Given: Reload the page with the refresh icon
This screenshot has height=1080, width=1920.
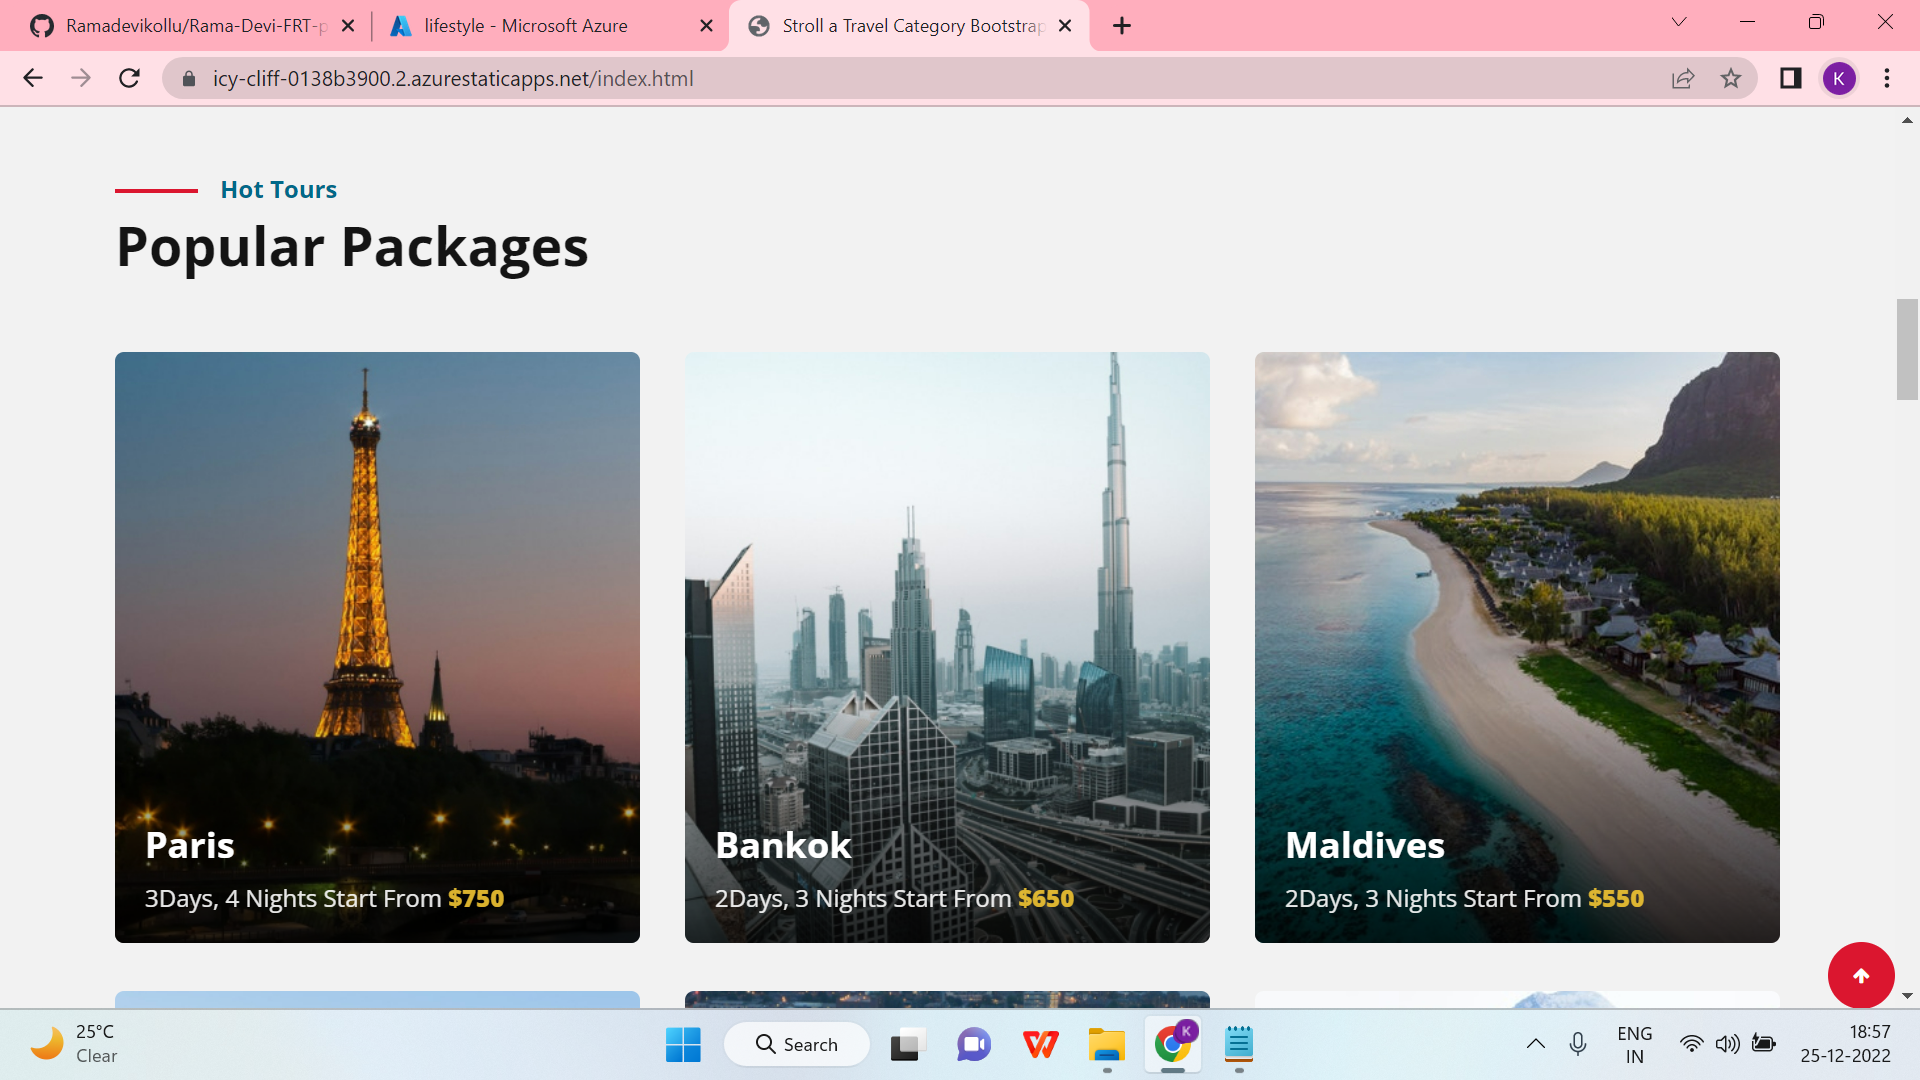Looking at the screenshot, I should tap(129, 78).
